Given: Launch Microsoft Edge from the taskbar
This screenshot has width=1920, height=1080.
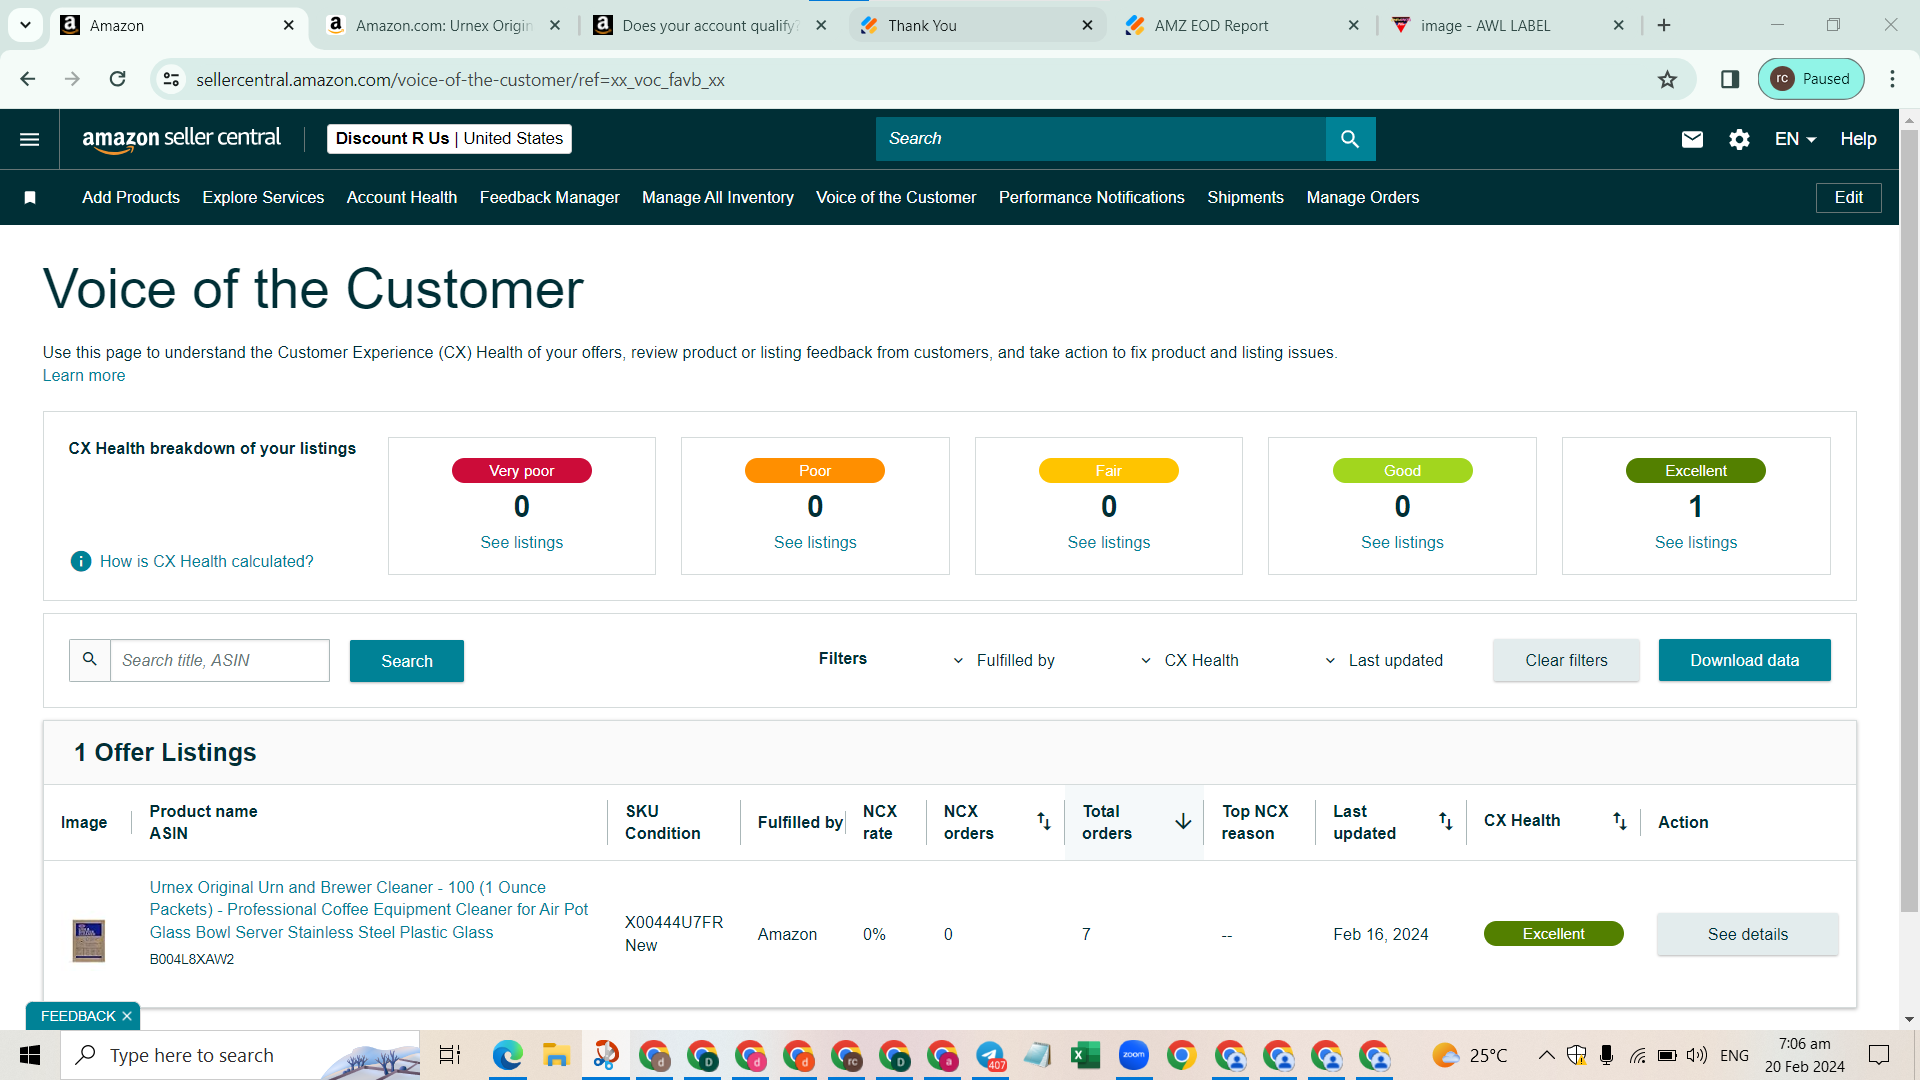Looking at the screenshot, I should (x=507, y=1055).
